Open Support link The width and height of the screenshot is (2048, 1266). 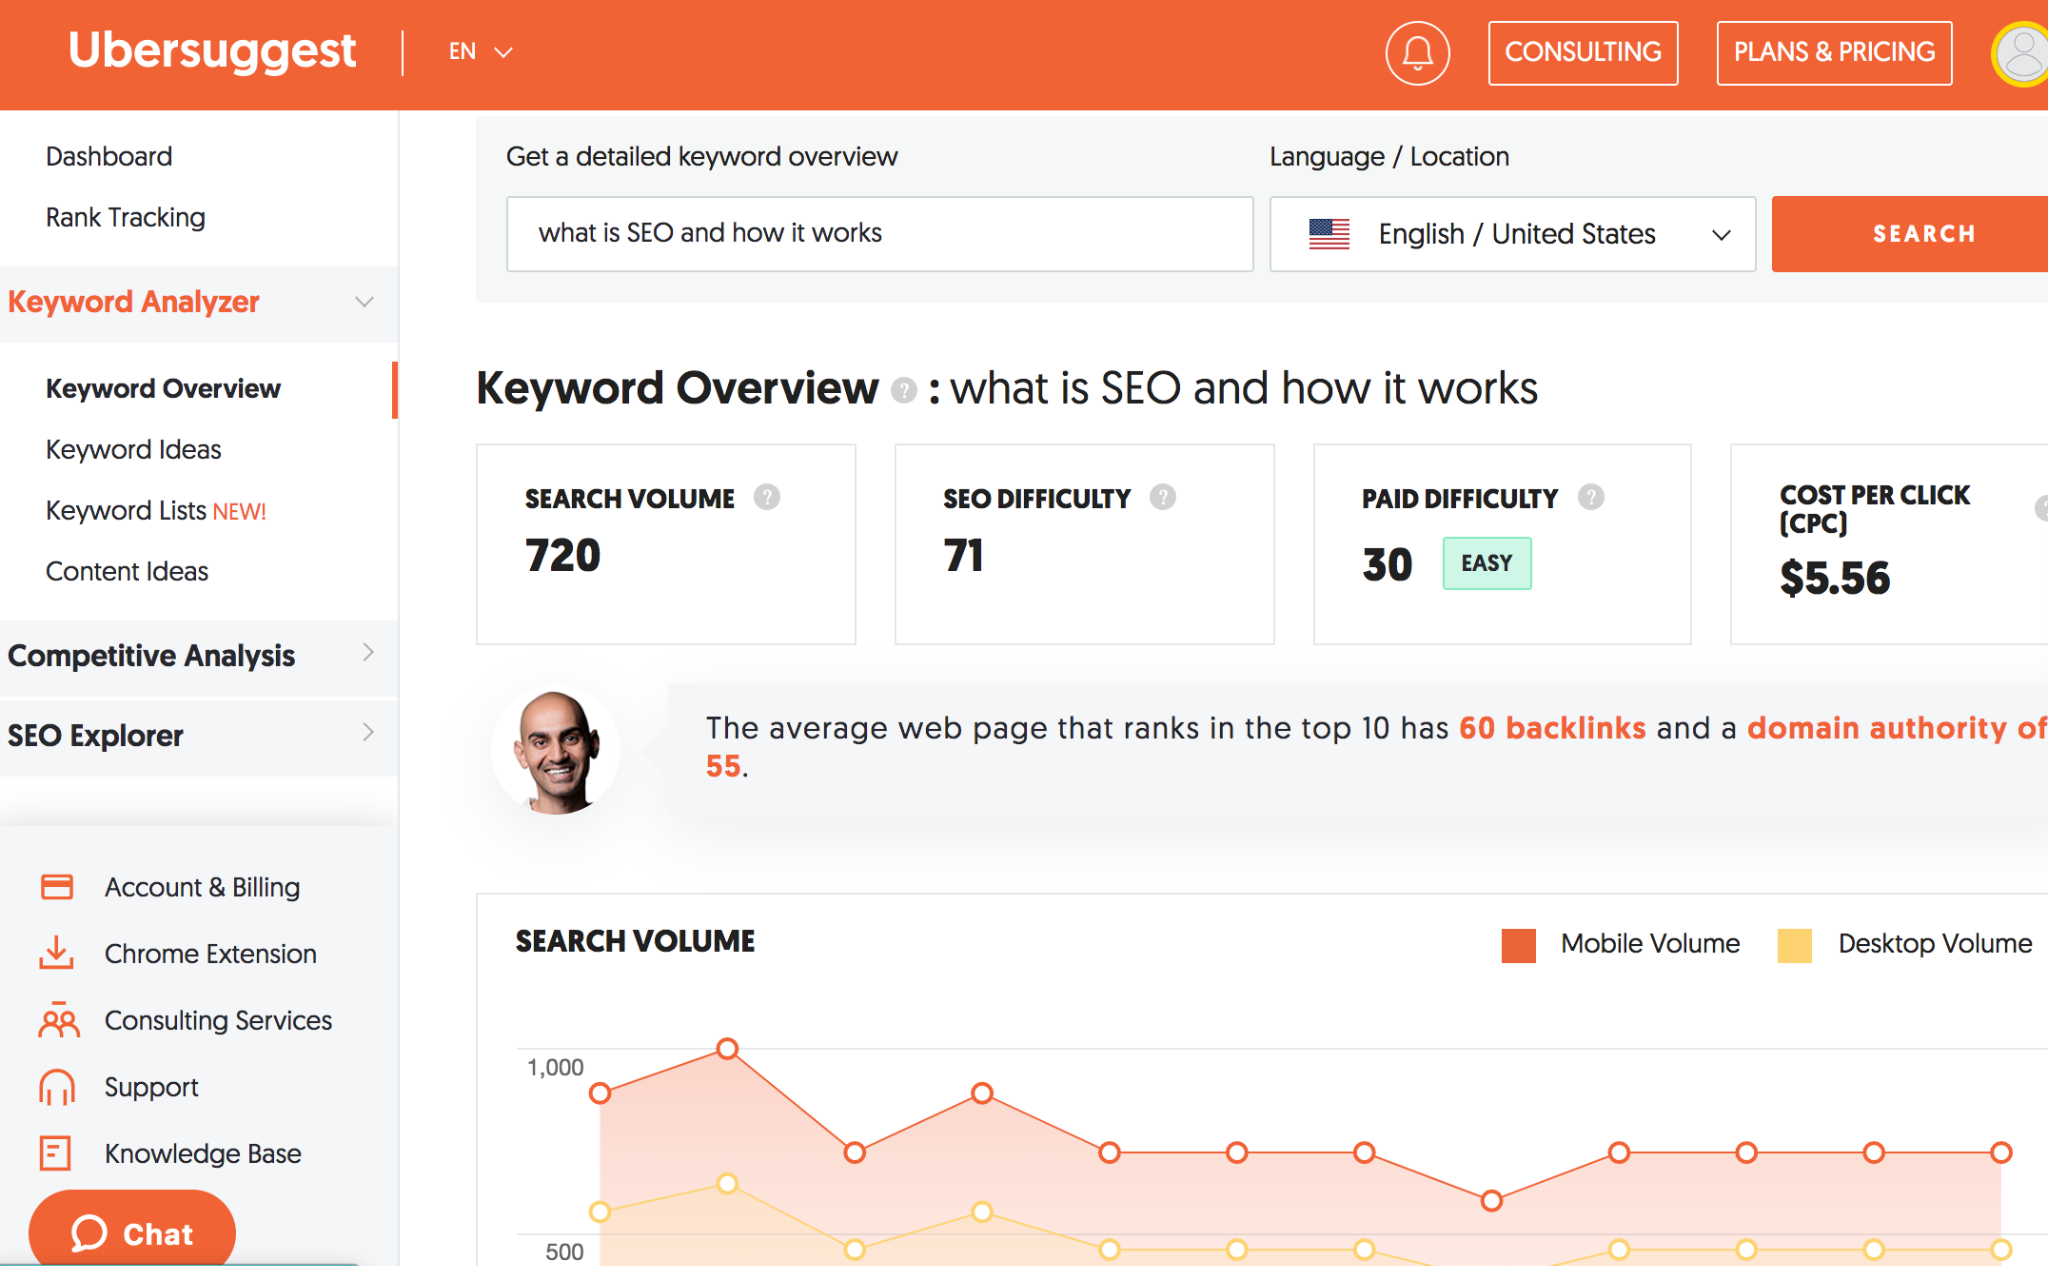click(x=152, y=1087)
